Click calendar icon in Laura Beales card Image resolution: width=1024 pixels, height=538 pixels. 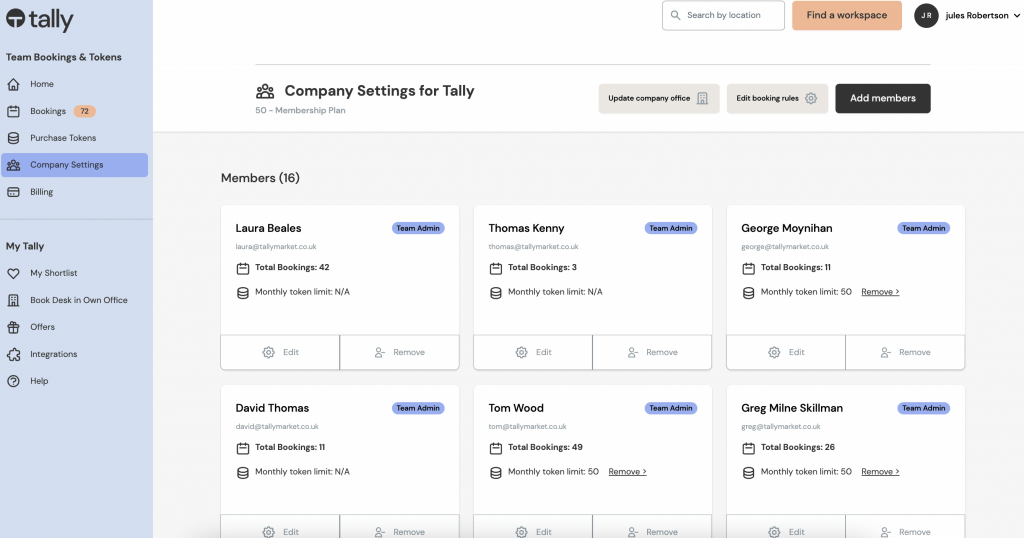[242, 268]
